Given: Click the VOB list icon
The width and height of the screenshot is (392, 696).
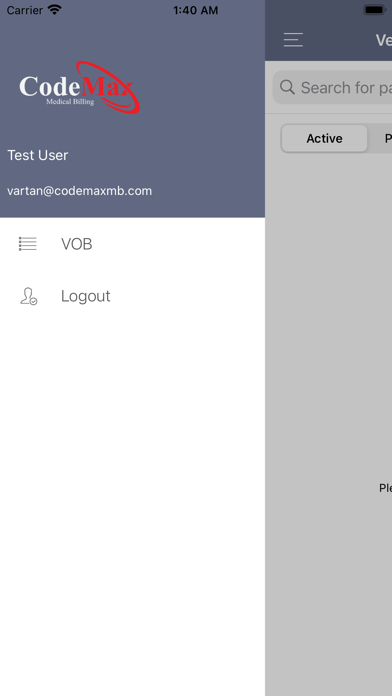Looking at the screenshot, I should [28, 244].
